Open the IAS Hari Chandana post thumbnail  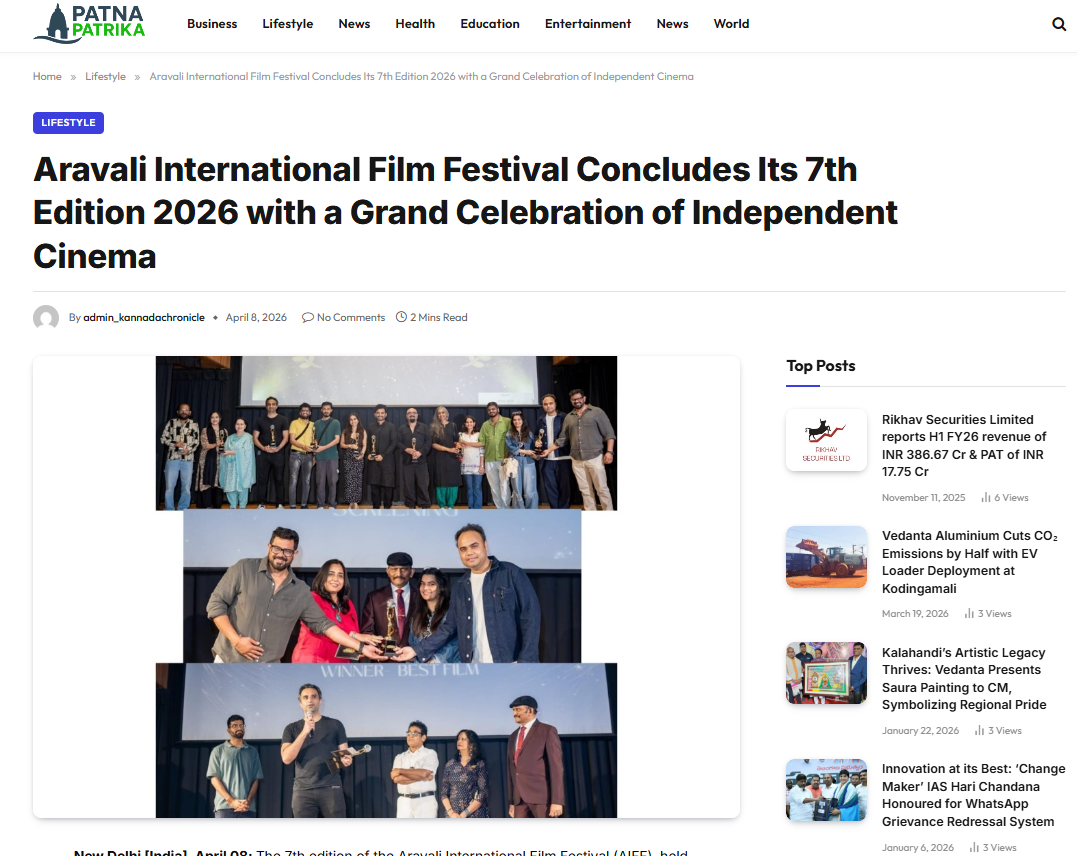(x=826, y=790)
